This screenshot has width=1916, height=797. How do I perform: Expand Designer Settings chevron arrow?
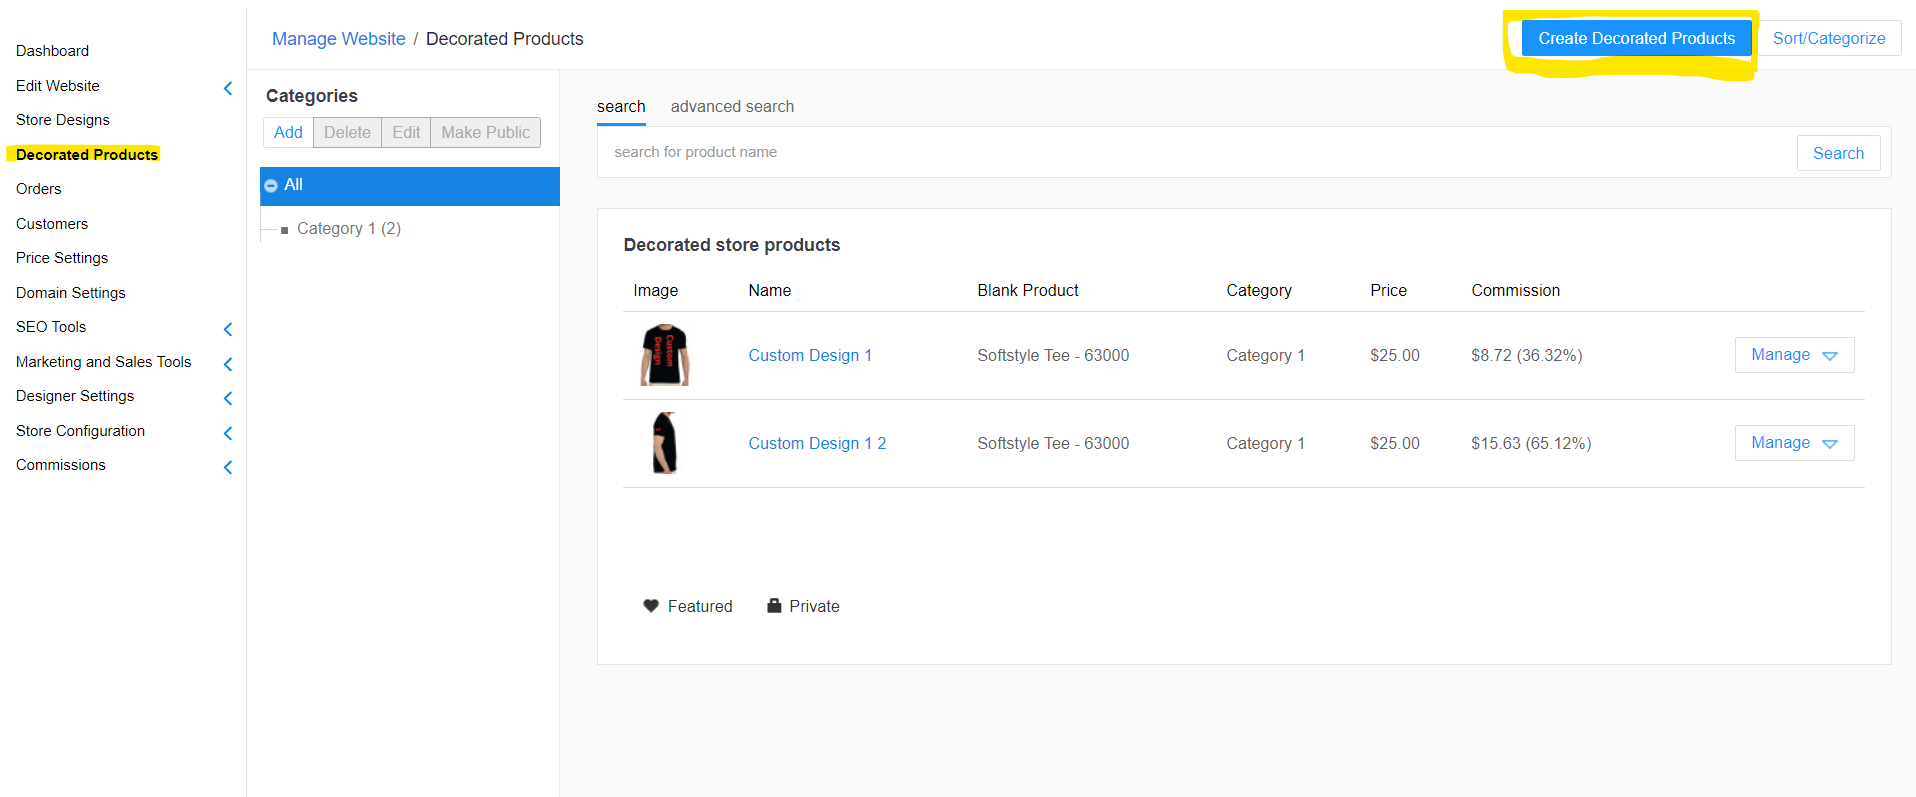click(228, 398)
